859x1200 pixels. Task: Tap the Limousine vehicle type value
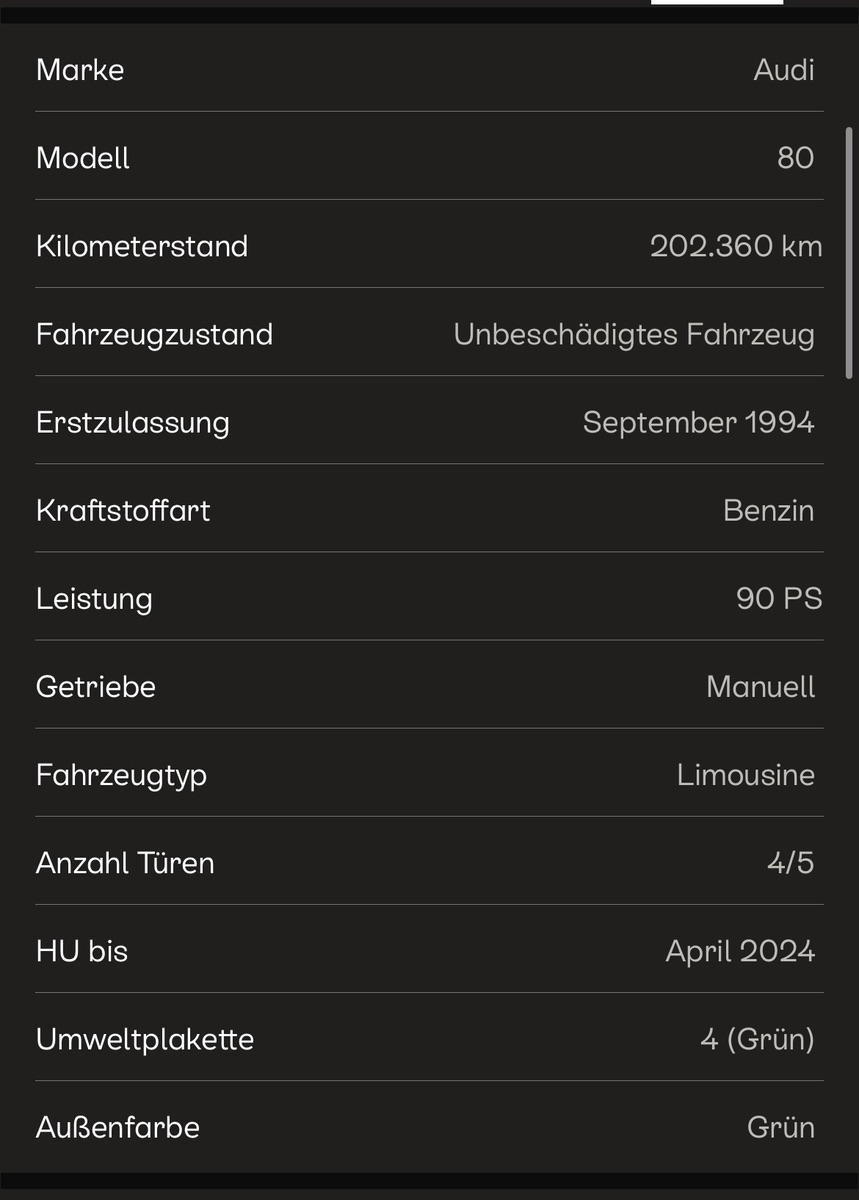[745, 775]
